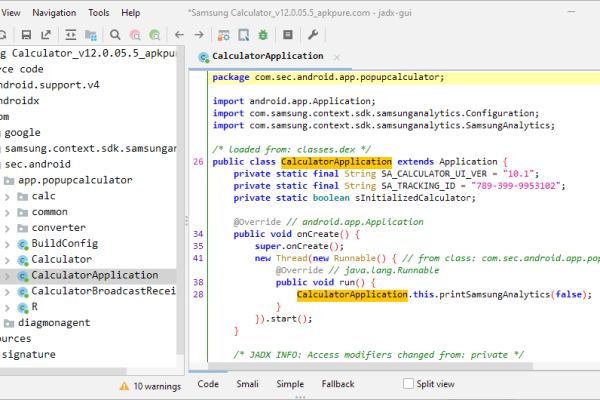Select the BuildConfig class in tree

tap(64, 243)
